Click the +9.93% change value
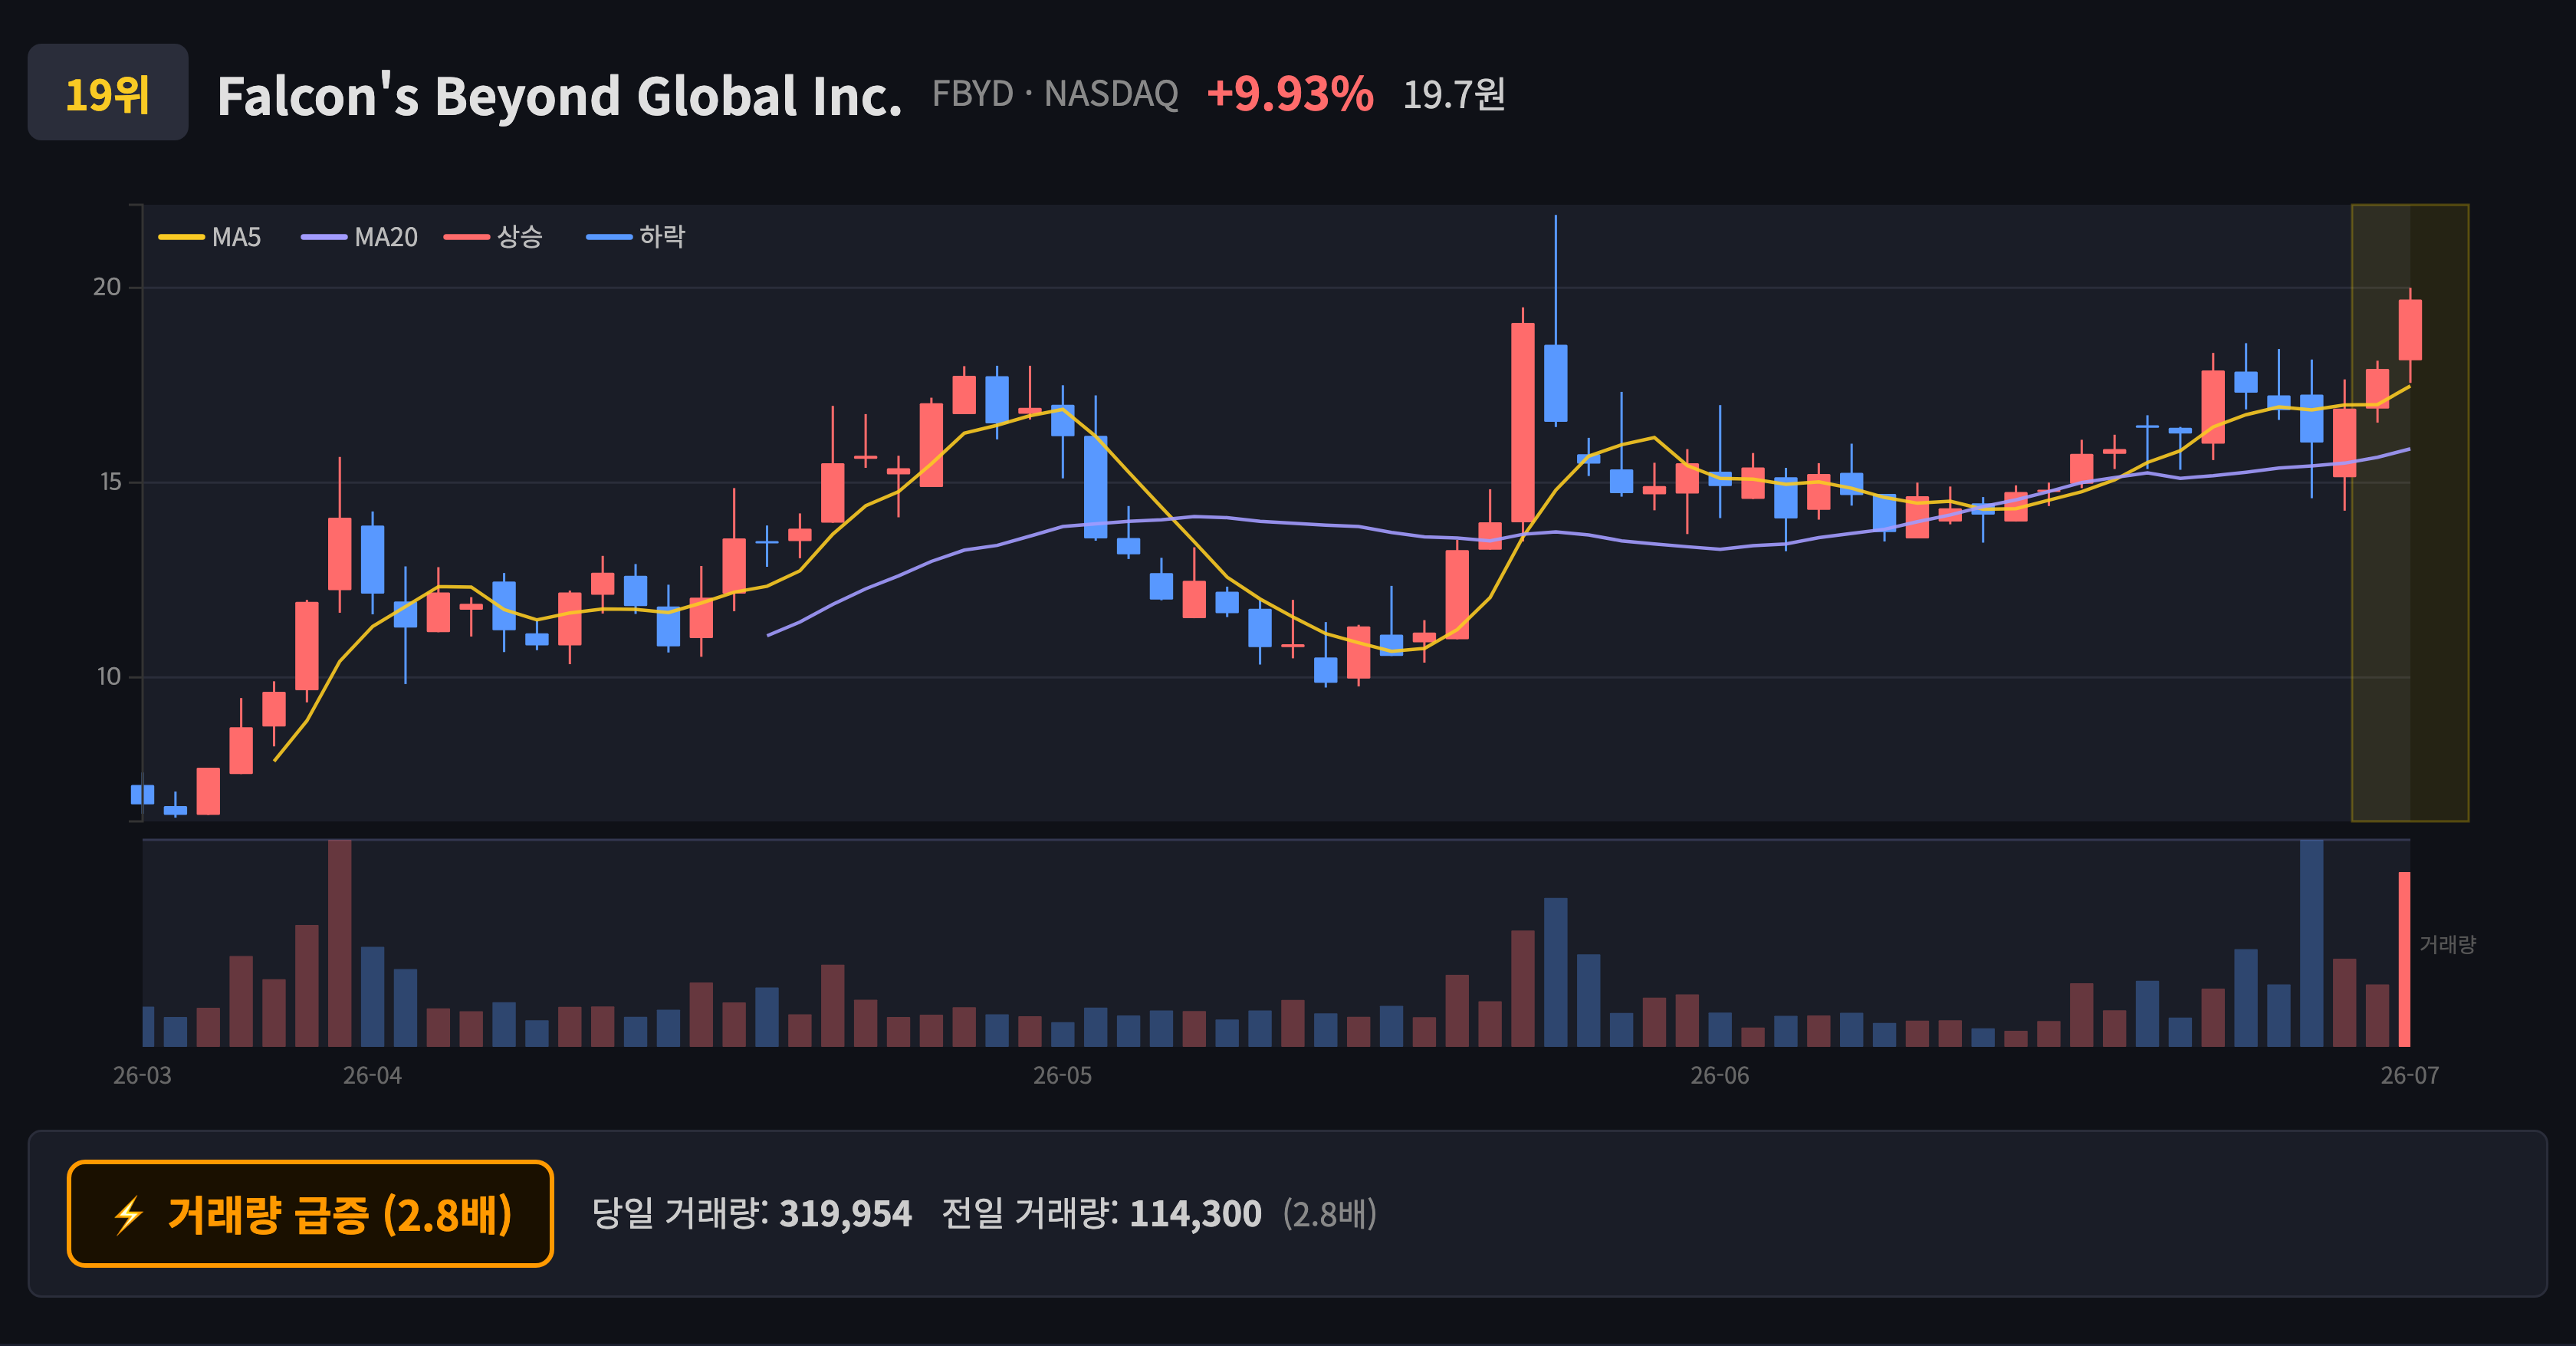 [1290, 94]
